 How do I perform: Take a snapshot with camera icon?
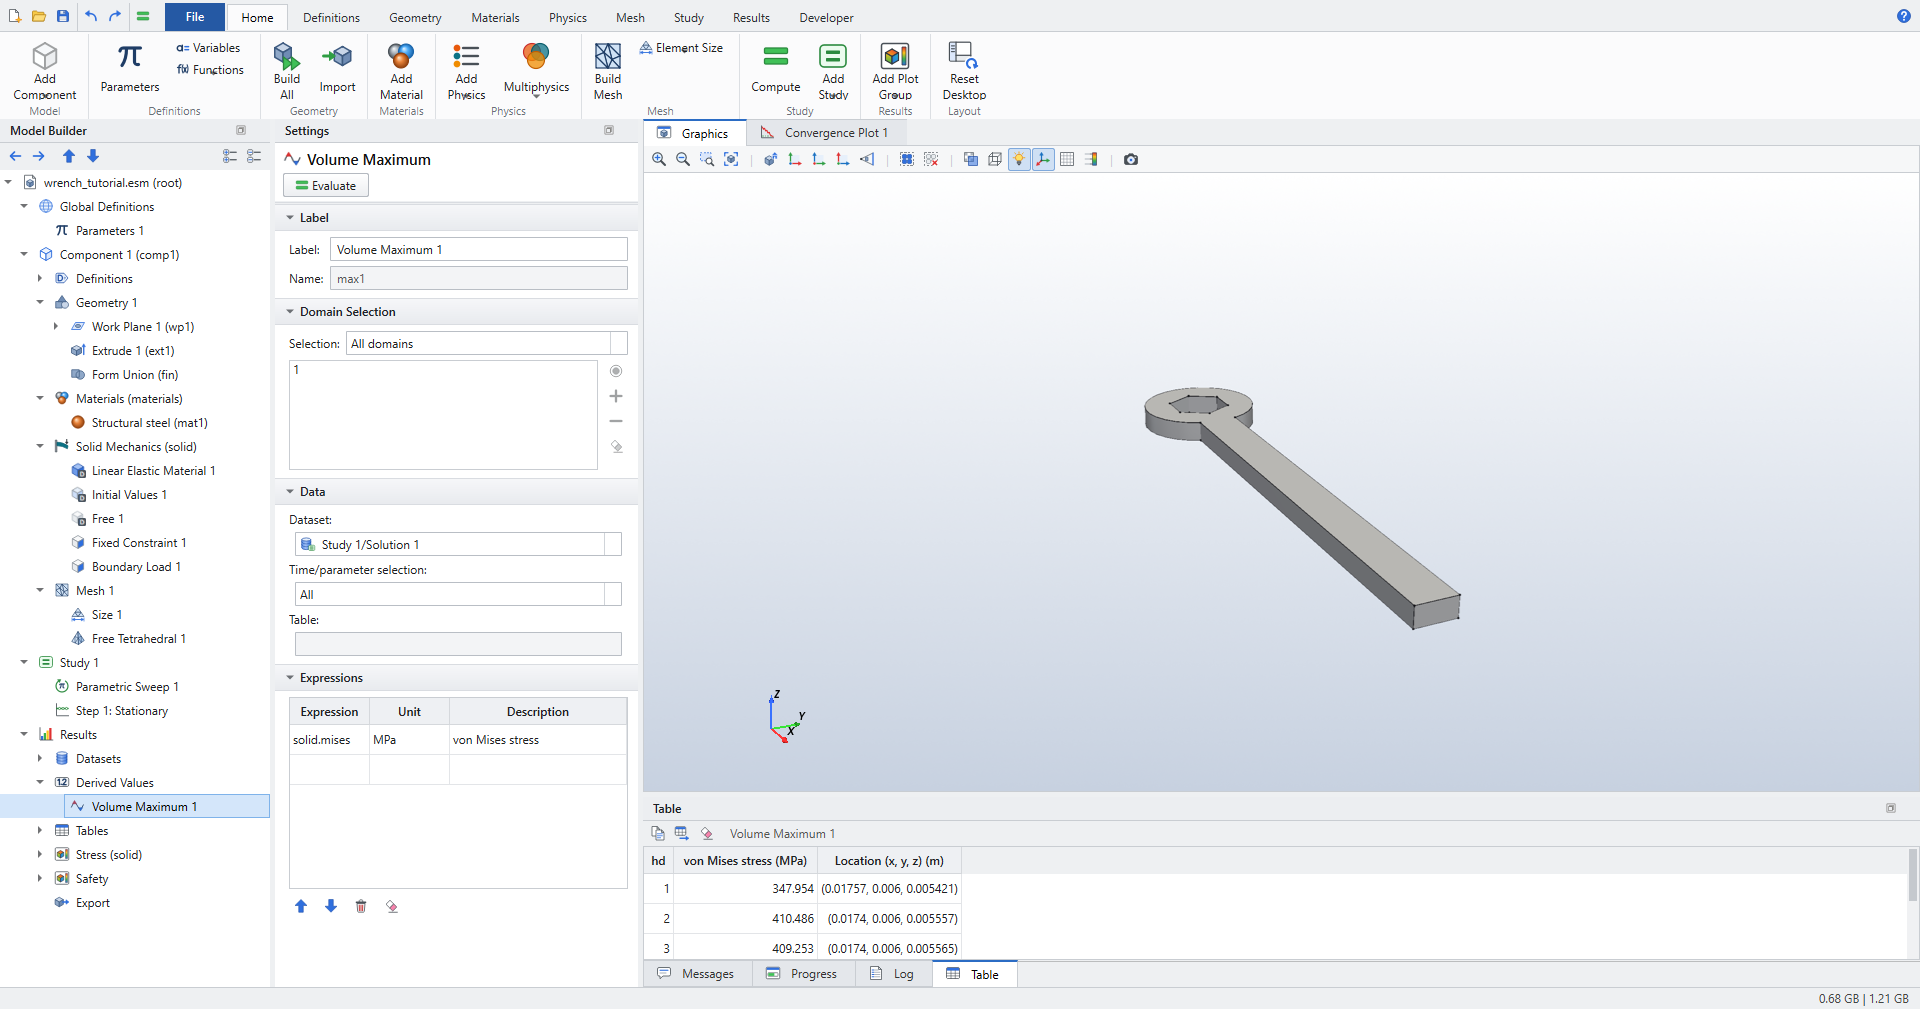[x=1131, y=159]
